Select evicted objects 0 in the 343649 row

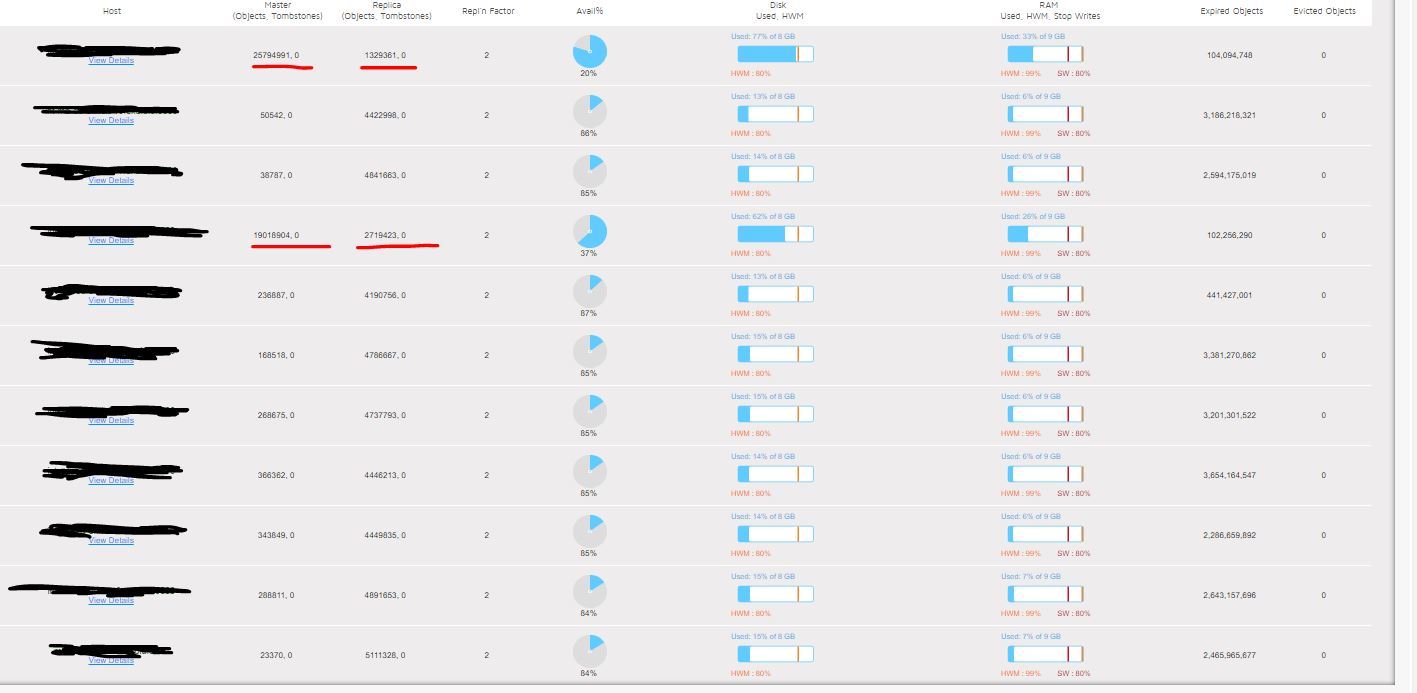[1324, 535]
